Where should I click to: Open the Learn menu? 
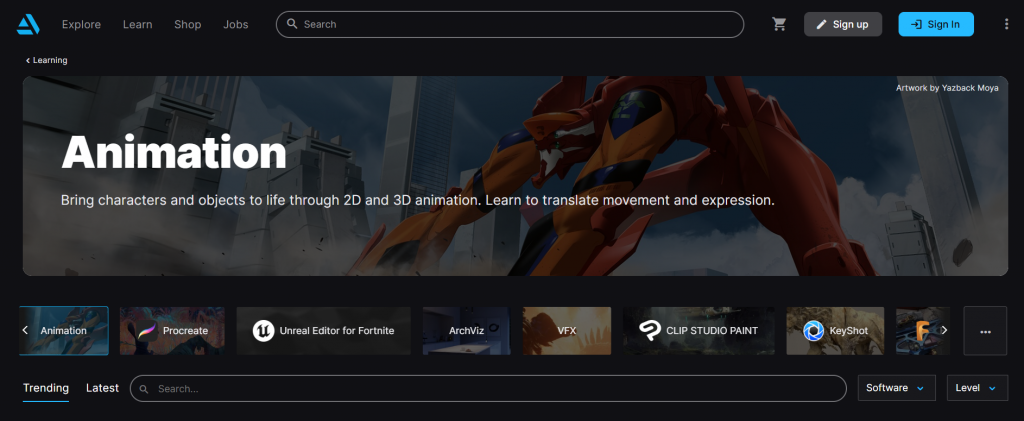point(138,24)
